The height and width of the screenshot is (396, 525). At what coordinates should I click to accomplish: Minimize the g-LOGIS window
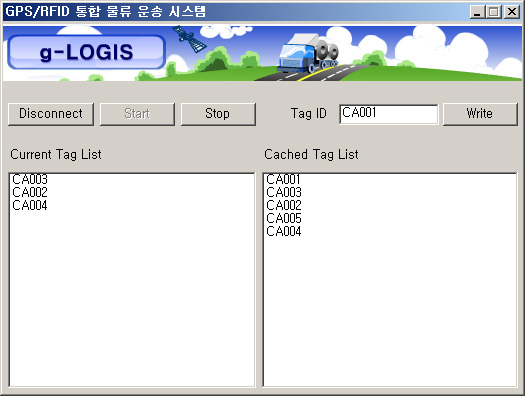[x=477, y=12]
